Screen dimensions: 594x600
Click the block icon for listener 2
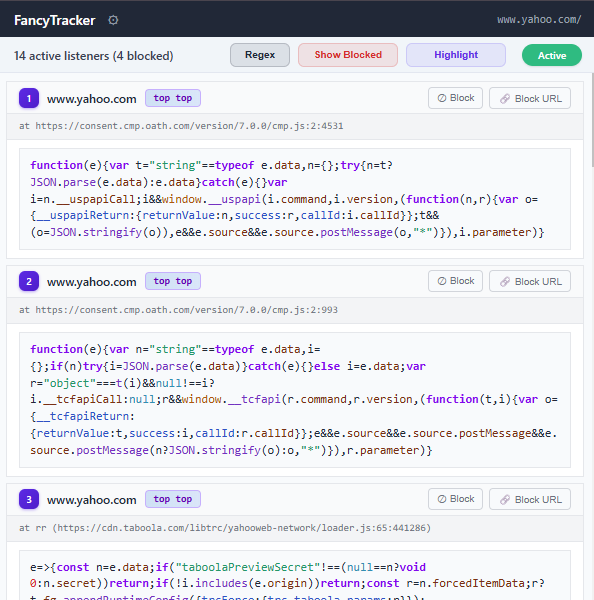[442, 281]
